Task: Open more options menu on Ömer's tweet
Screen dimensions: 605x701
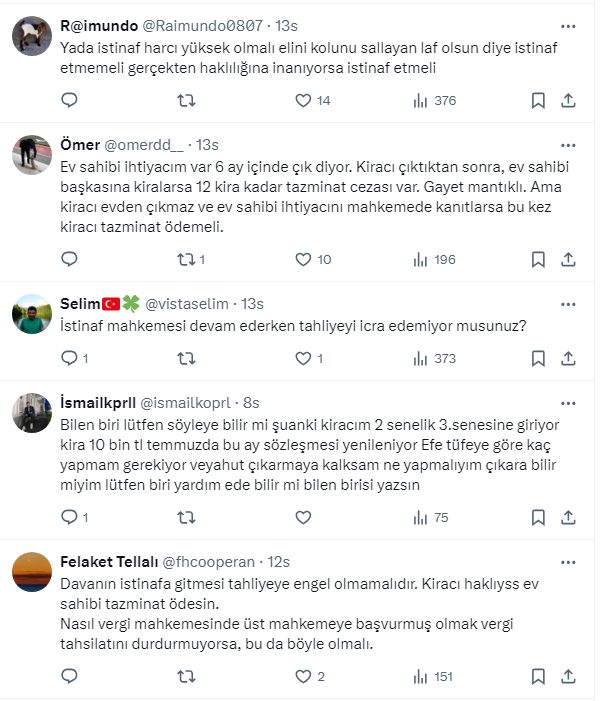Action: (568, 145)
